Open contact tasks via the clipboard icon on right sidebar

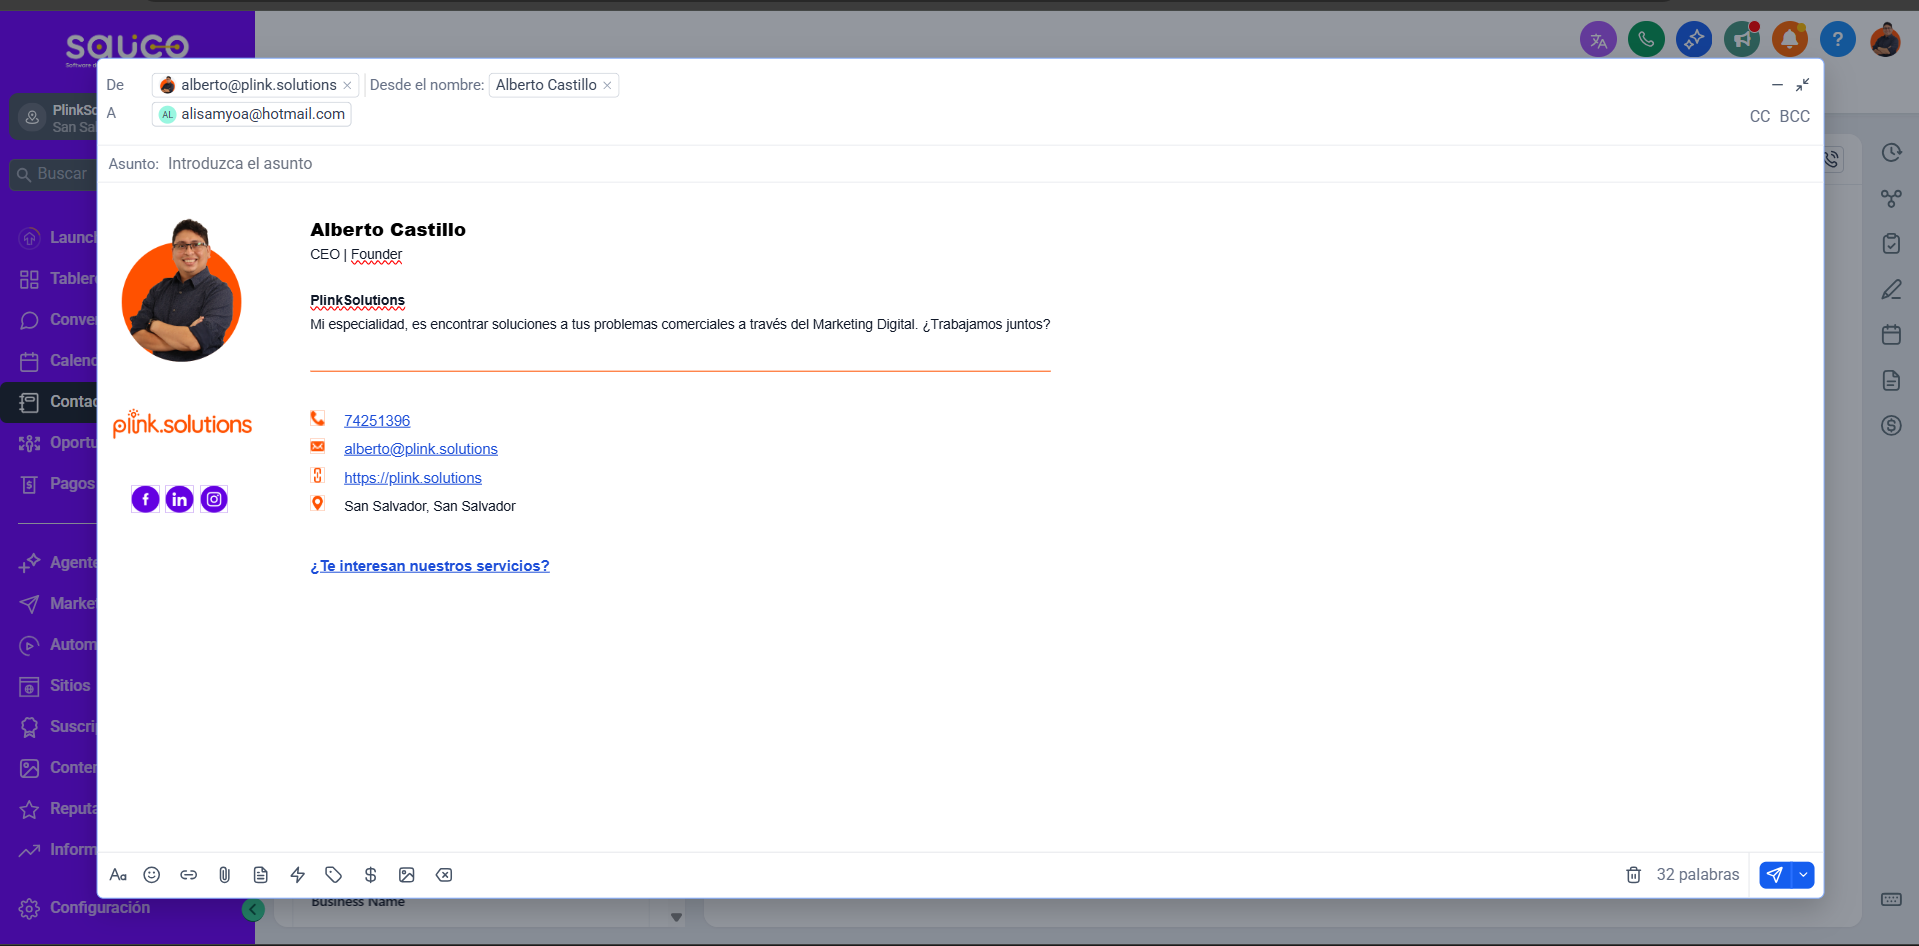(1890, 243)
